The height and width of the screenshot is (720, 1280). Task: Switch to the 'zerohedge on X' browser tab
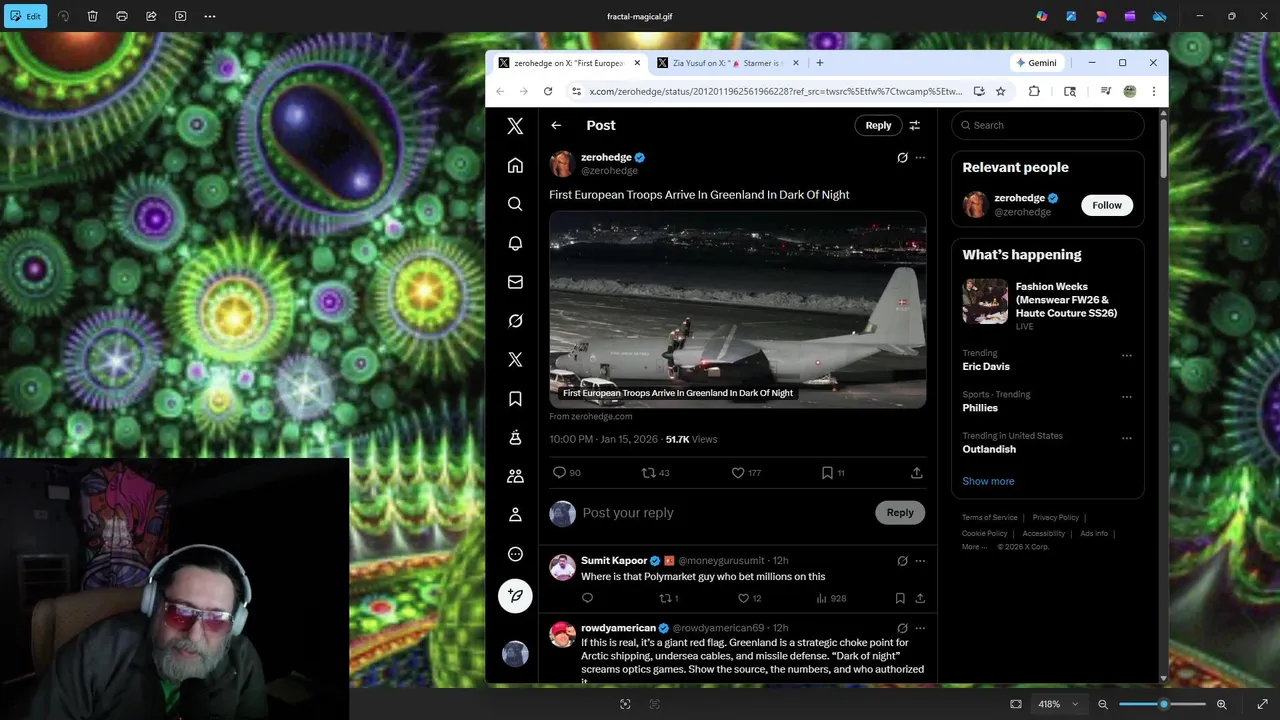(x=567, y=63)
